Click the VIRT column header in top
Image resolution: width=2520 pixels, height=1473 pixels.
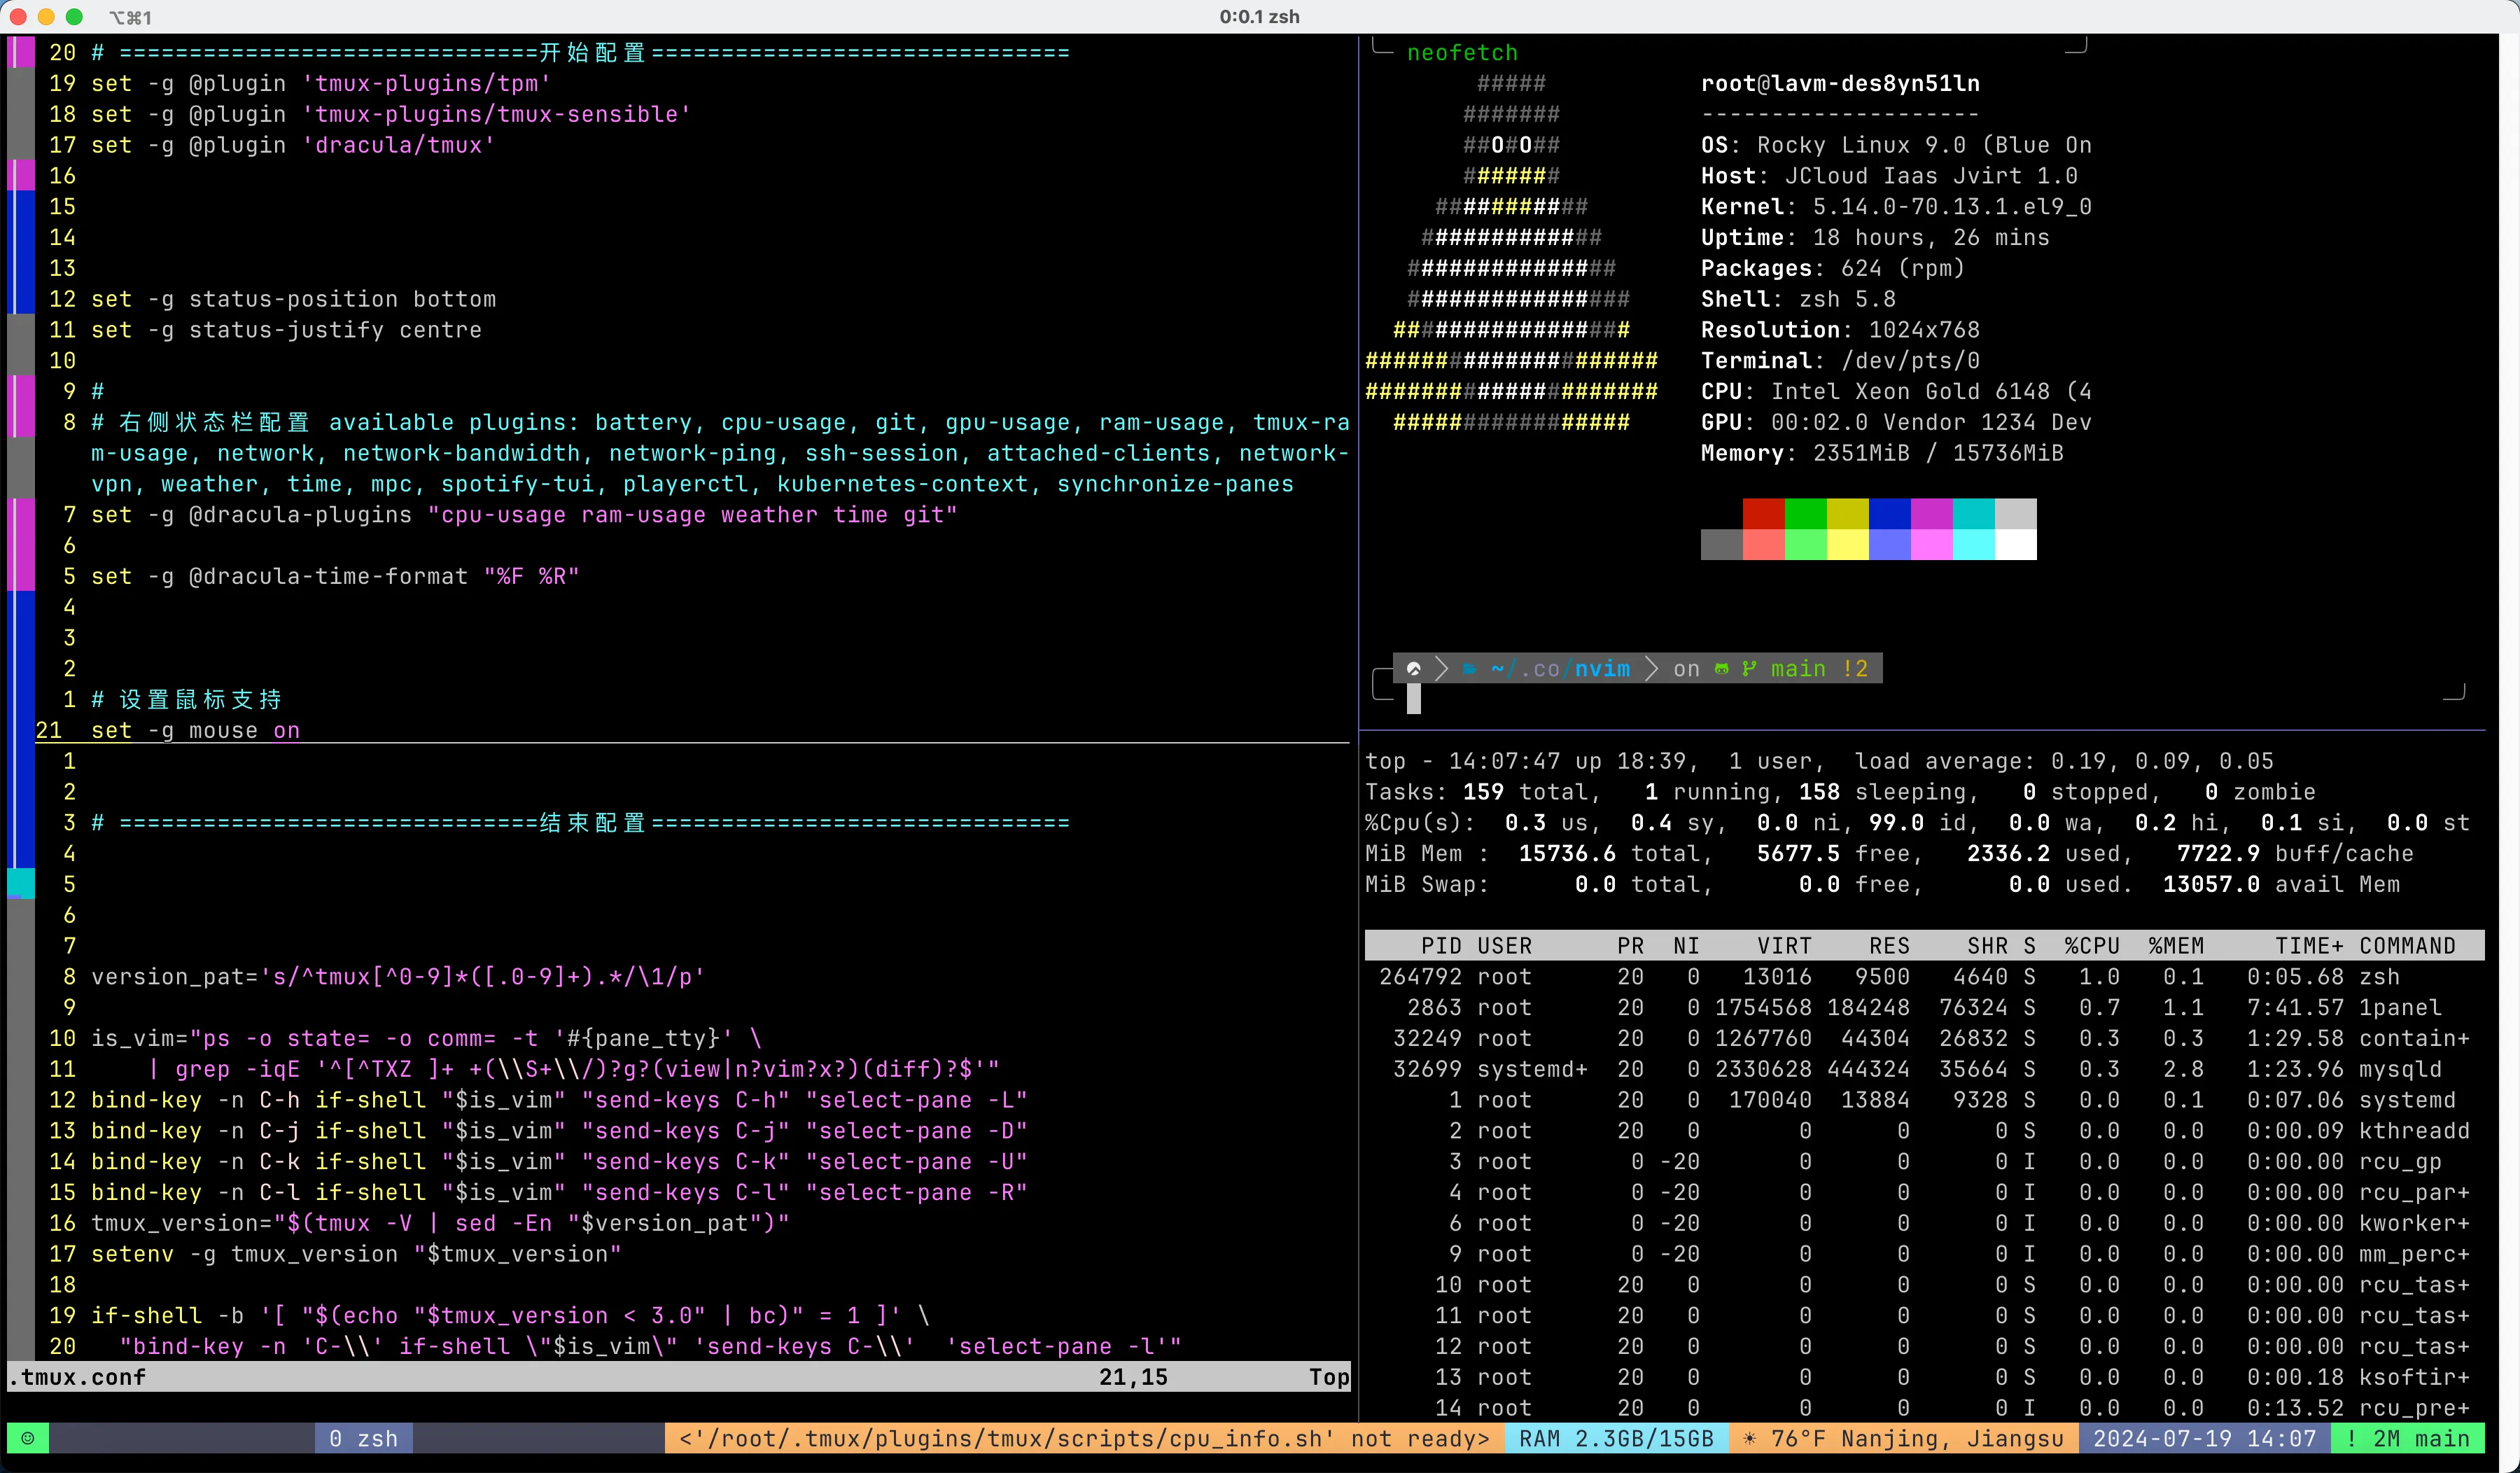click(x=1784, y=946)
